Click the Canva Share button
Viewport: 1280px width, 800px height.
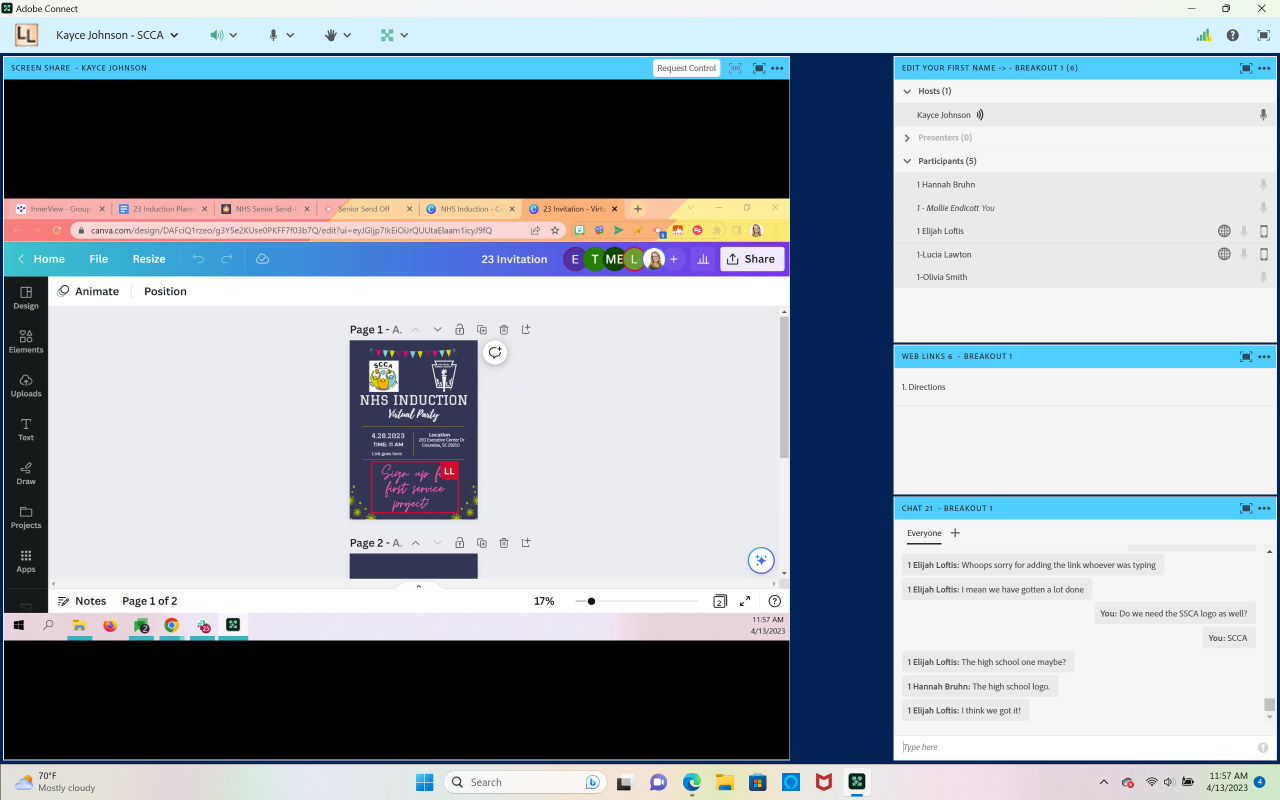tap(751, 259)
